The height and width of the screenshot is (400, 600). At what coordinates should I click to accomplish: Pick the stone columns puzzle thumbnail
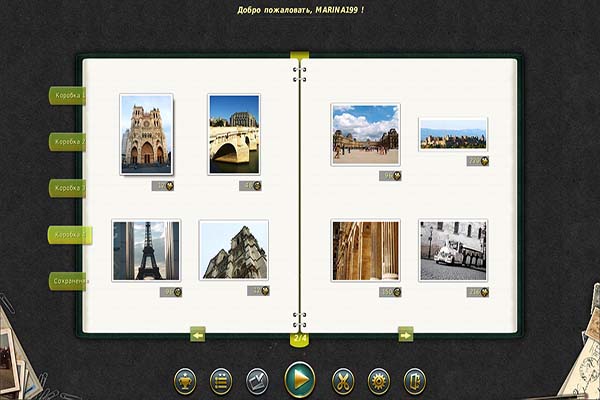coord(365,250)
